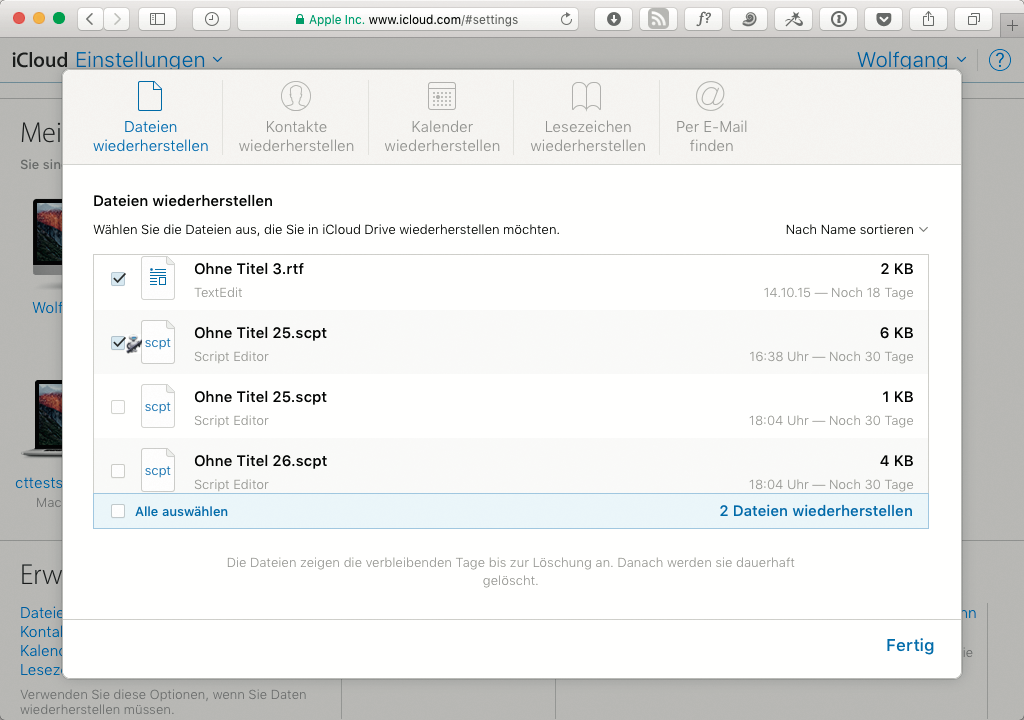Click the 4 KB file size
Viewport: 1024px width, 720px height.
click(897, 461)
